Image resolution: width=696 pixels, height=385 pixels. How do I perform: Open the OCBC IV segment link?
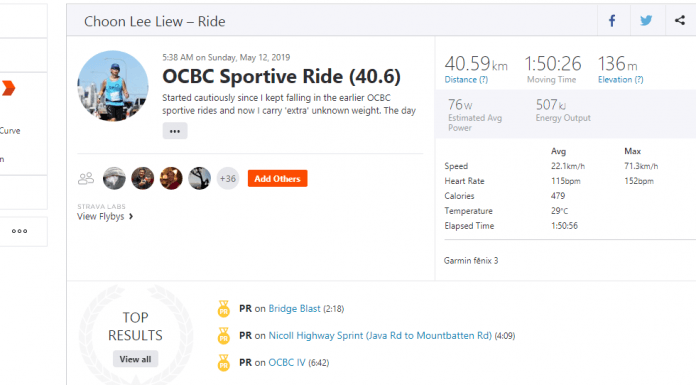[x=287, y=362]
